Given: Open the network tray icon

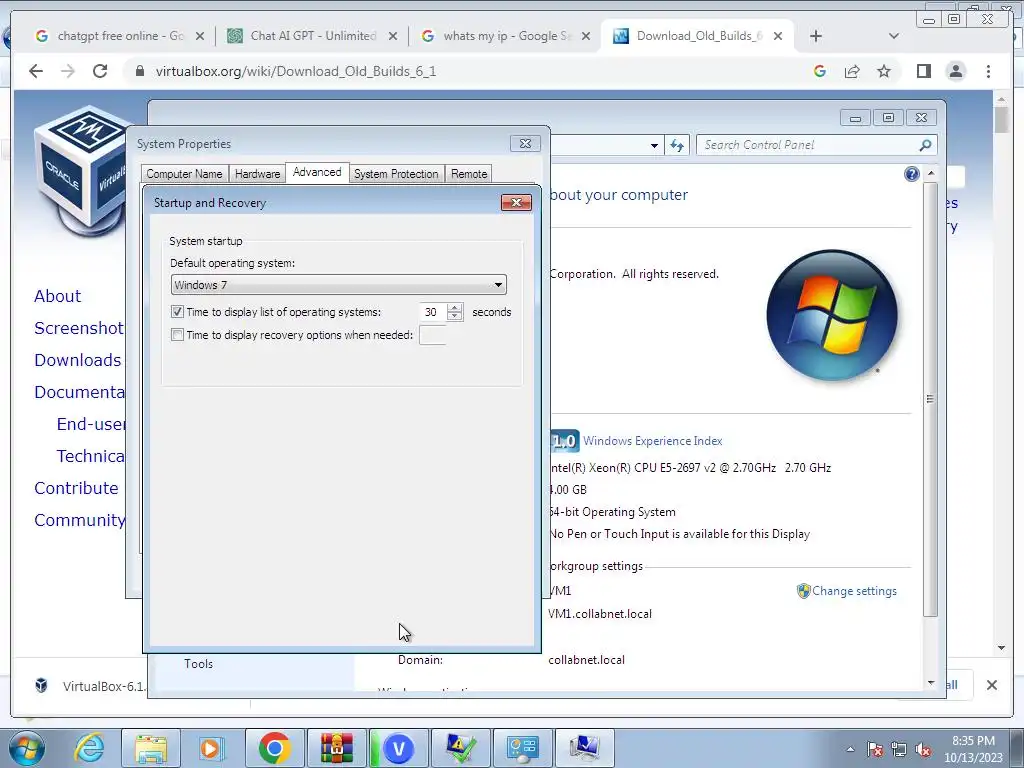Looking at the screenshot, I should [899, 750].
